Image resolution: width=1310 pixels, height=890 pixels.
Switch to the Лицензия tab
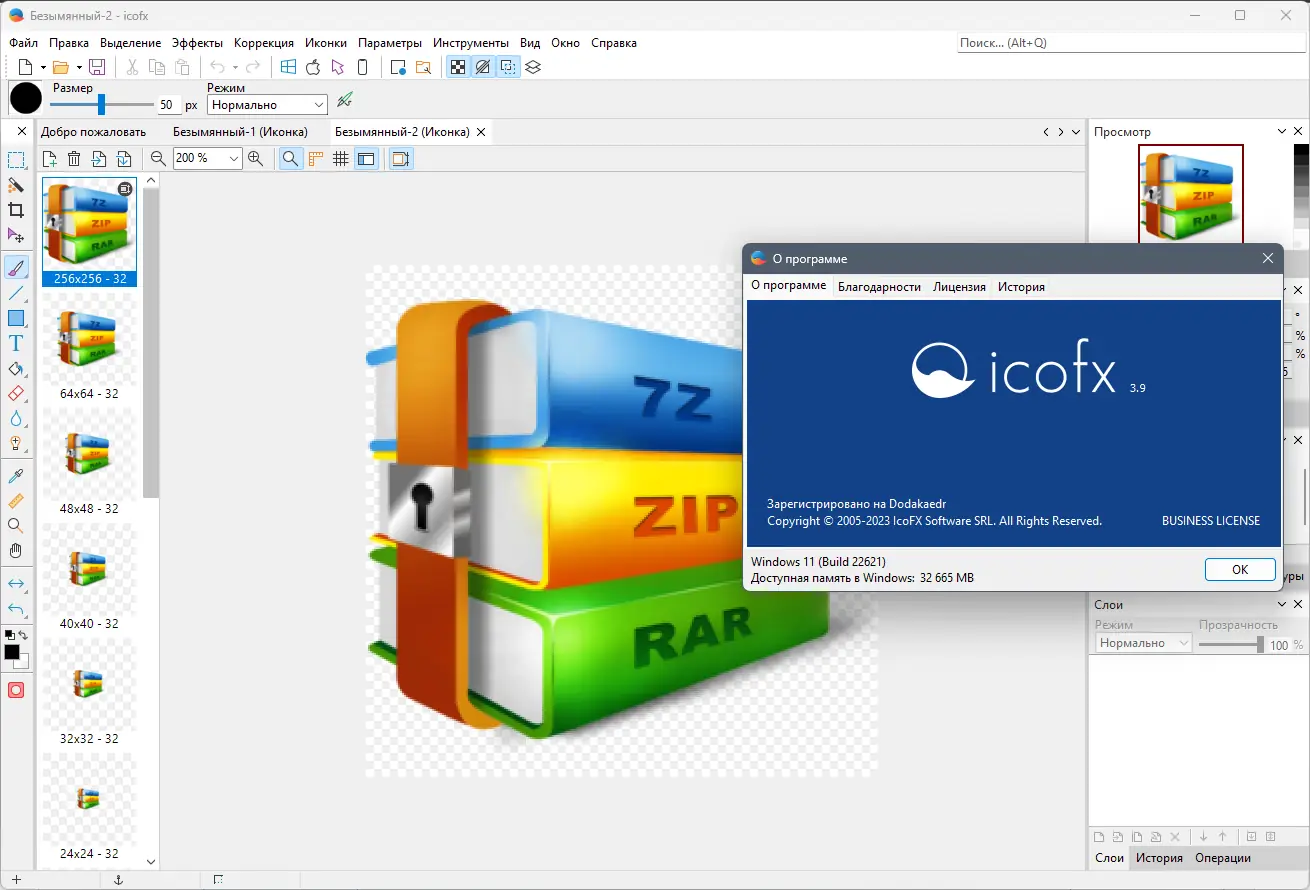[x=959, y=287]
